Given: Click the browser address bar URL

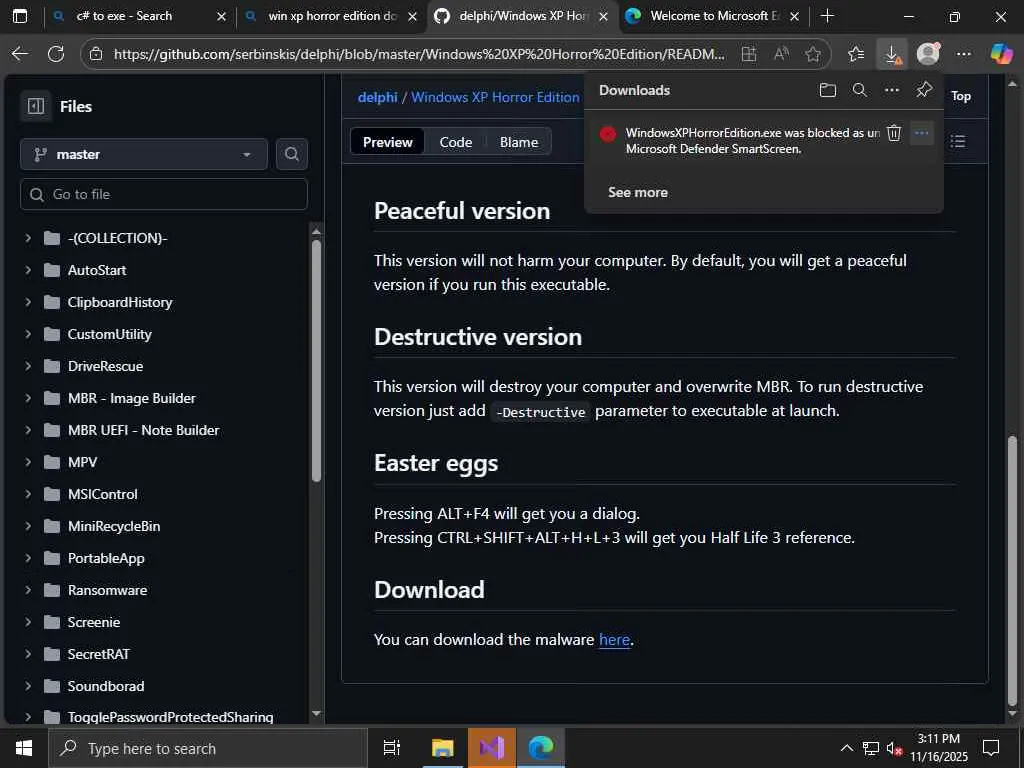Looking at the screenshot, I should (x=419, y=54).
